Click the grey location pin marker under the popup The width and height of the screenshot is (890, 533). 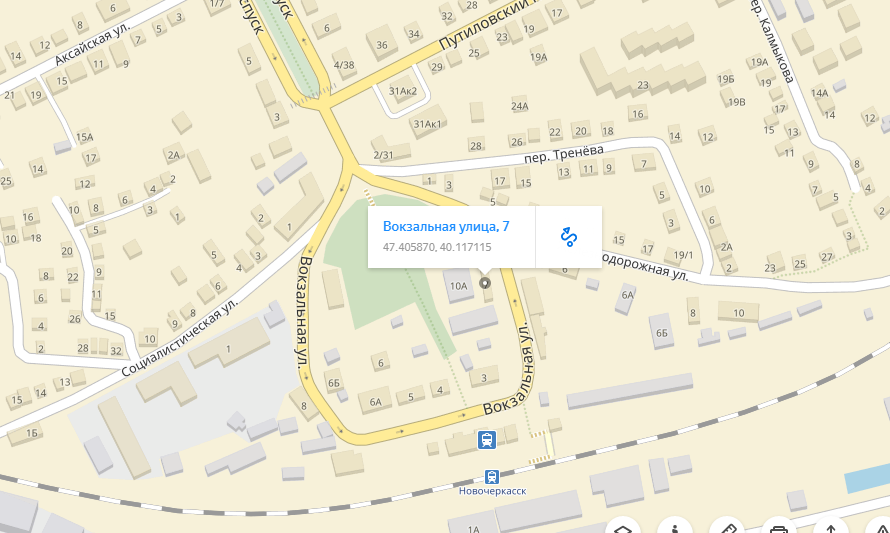484,283
